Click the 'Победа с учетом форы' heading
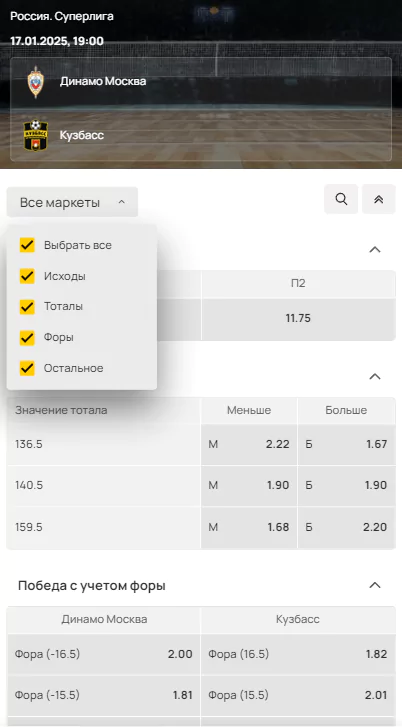Screen dimensions: 402x727 tap(92, 586)
